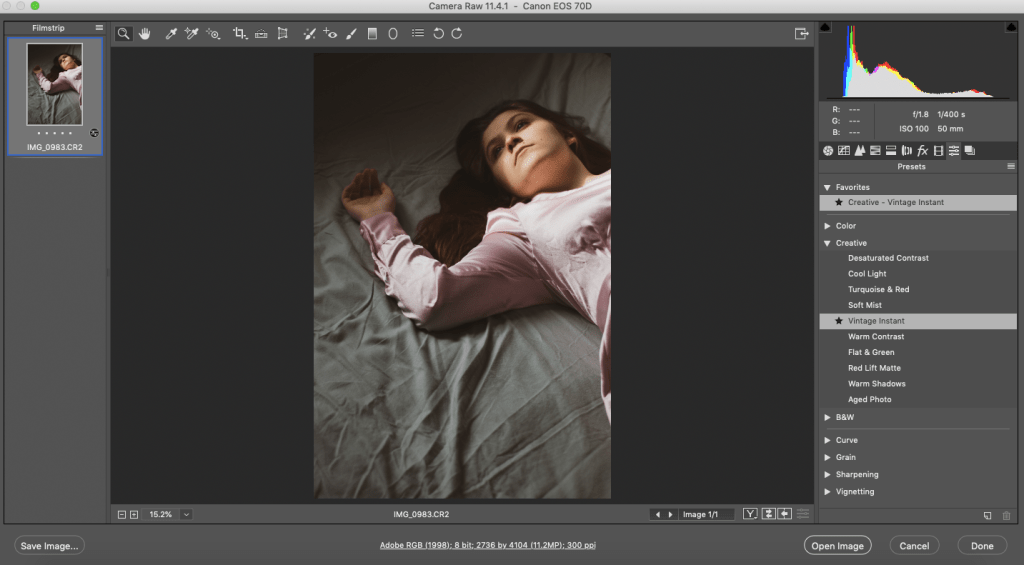Select the Graduated Filter tool

[372, 33]
